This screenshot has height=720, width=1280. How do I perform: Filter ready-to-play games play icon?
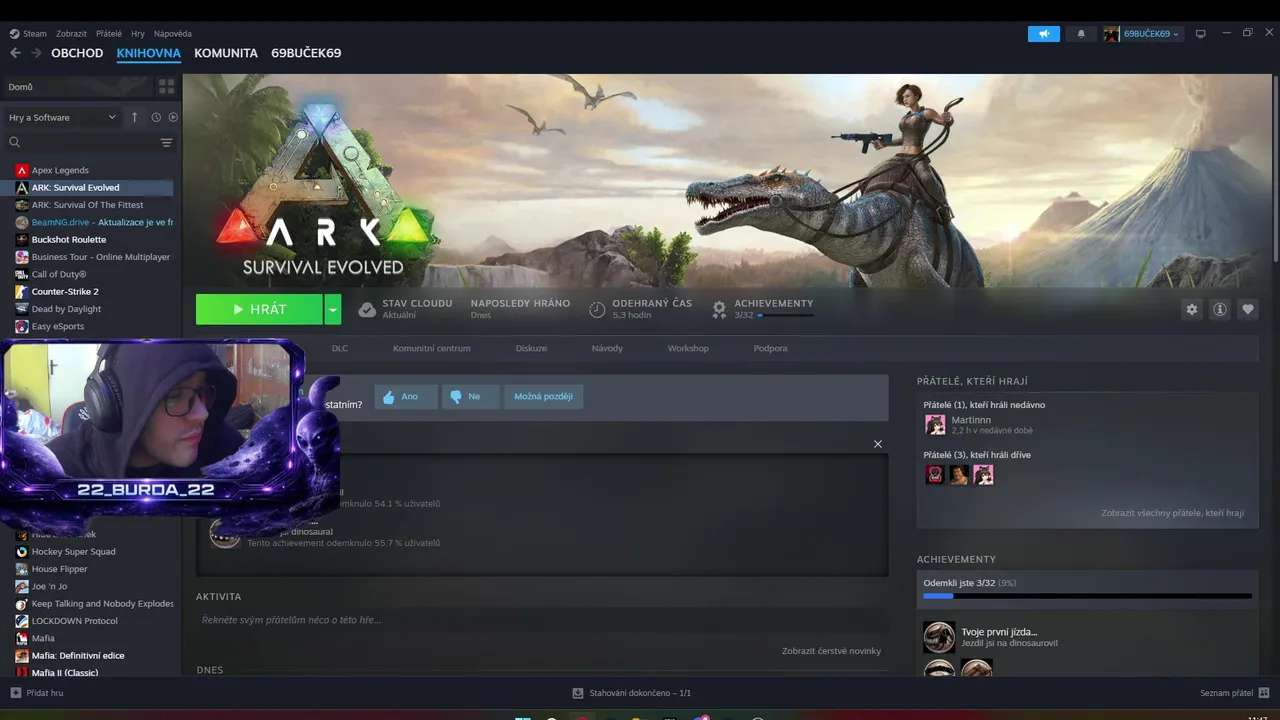(x=173, y=117)
